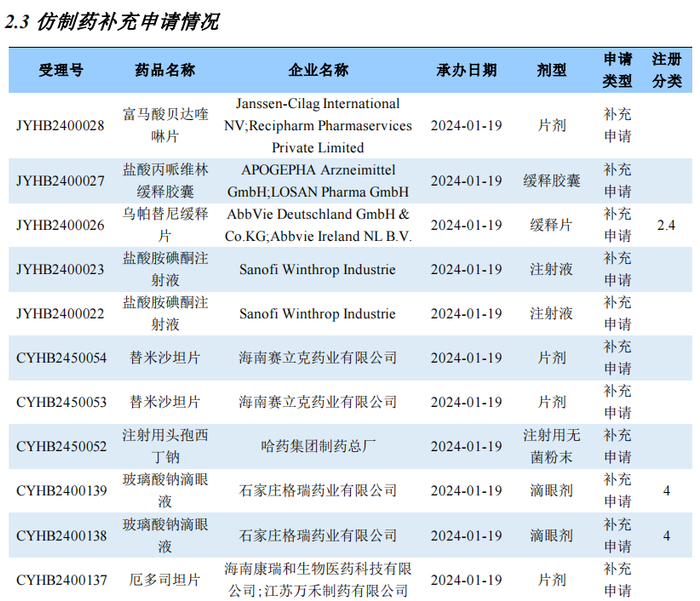Click the 承办日期 column header

click(x=467, y=70)
